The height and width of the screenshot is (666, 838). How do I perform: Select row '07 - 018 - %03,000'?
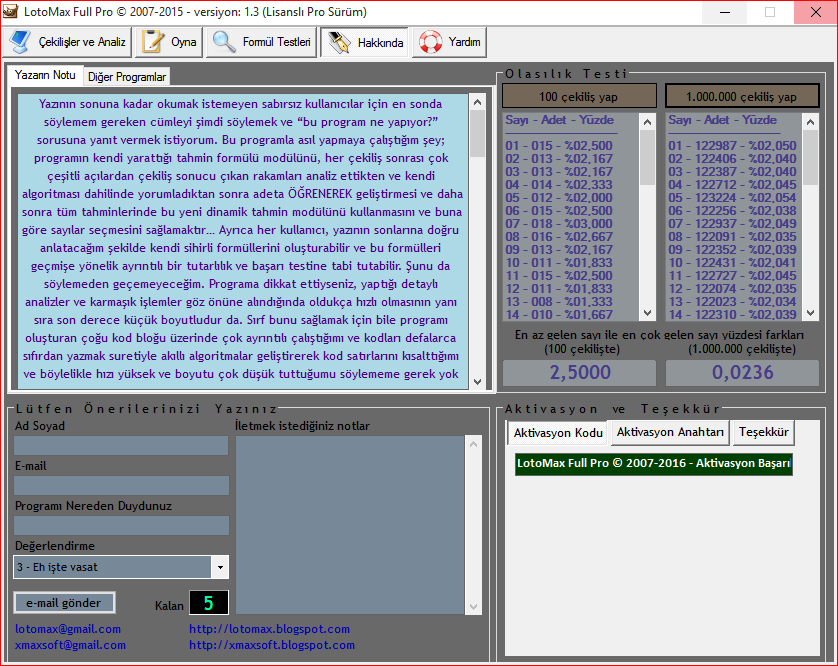(x=559, y=223)
